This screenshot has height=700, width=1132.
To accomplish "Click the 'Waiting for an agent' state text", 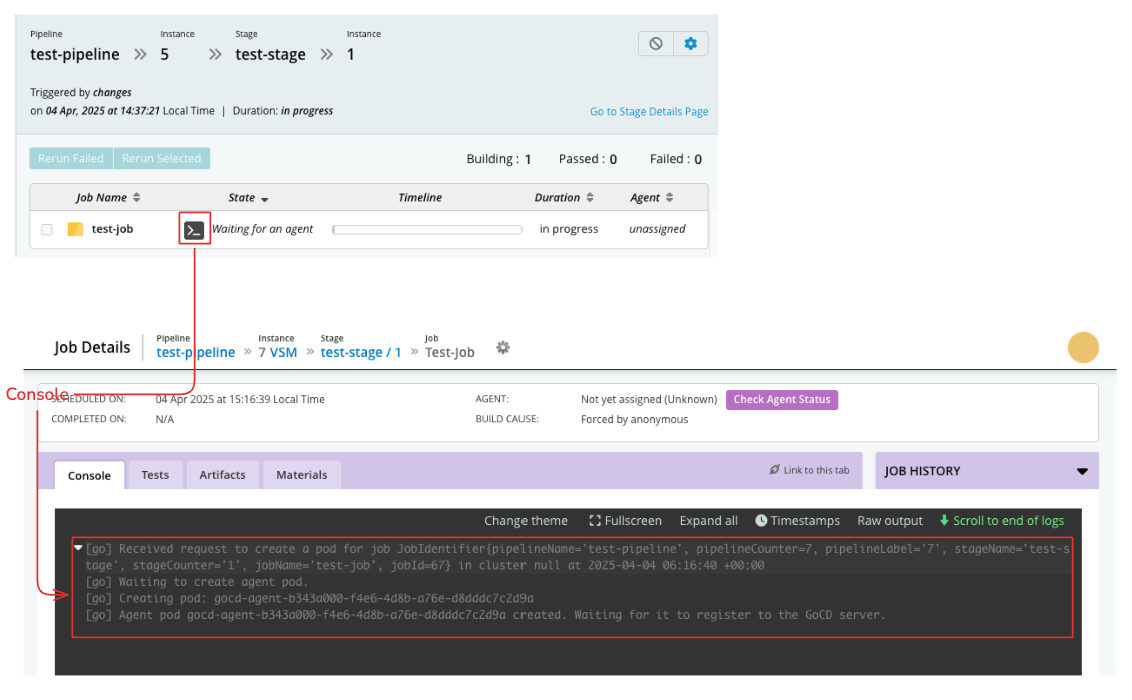I will (x=262, y=229).
